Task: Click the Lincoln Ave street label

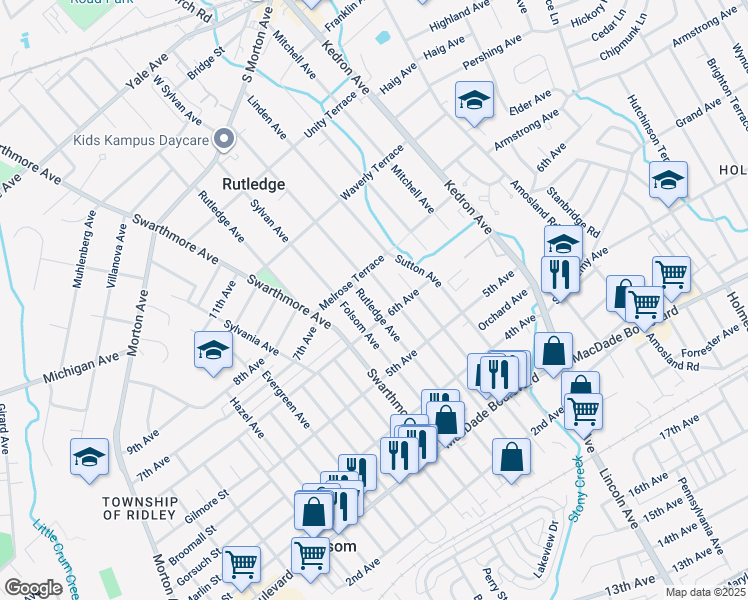Action: 618,498
